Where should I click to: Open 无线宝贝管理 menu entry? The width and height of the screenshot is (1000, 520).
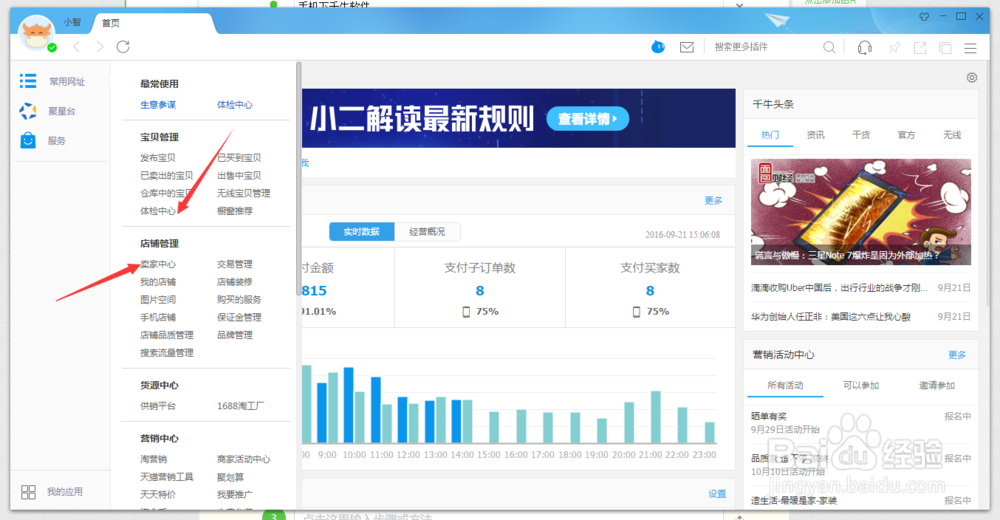tap(244, 193)
